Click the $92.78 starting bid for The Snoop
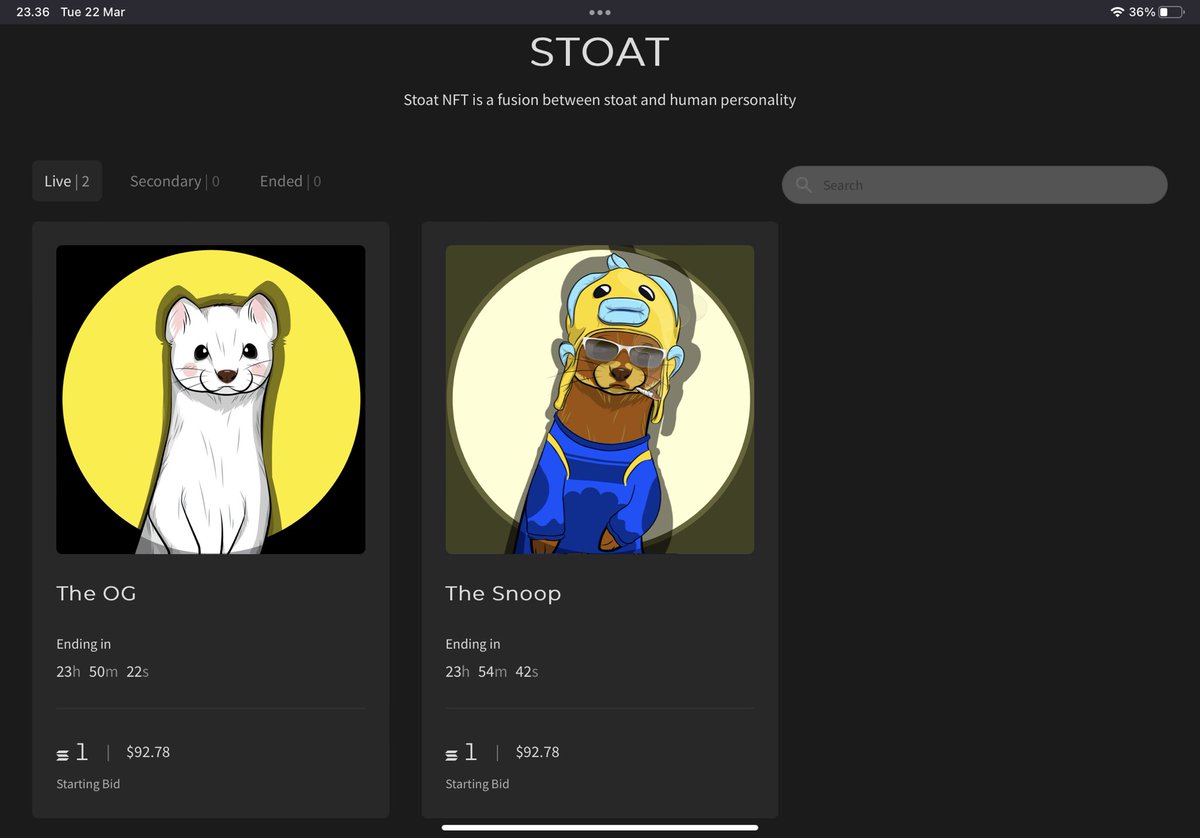Screen dimensions: 1200x838 pyautogui.click(x=537, y=752)
